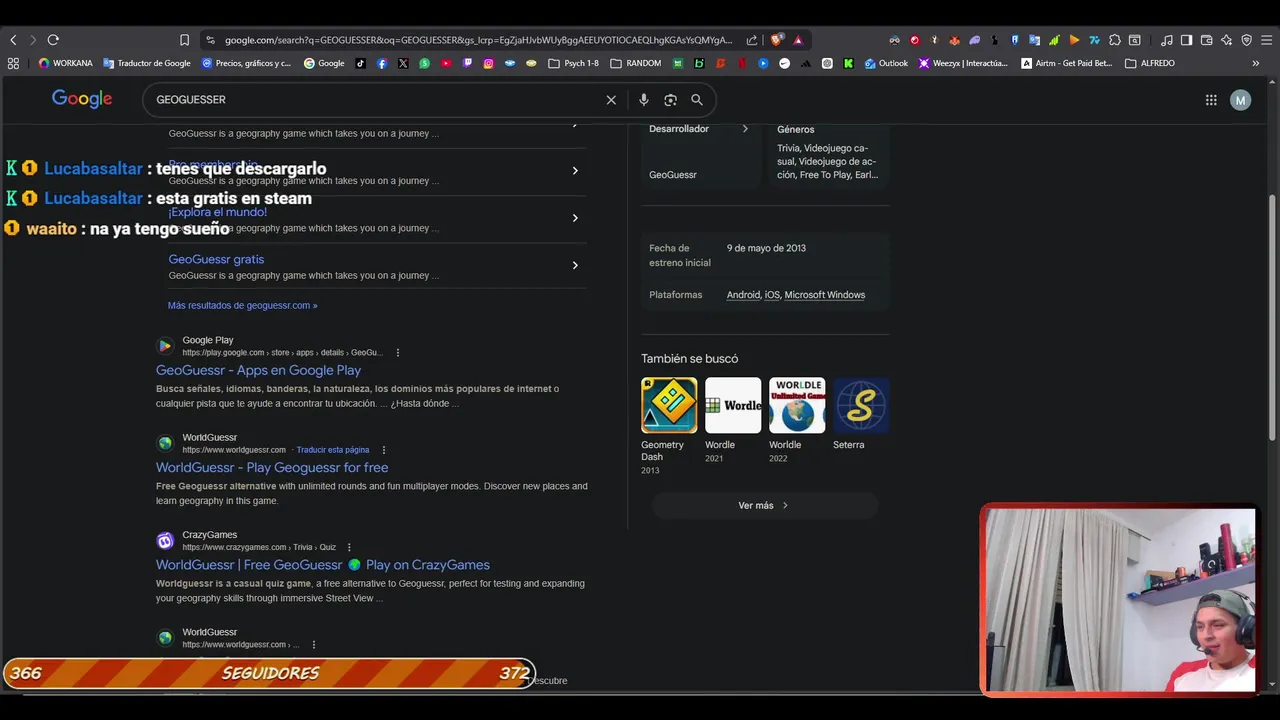Click Traducir esta página link
1280x720 pixels.
[x=333, y=450]
